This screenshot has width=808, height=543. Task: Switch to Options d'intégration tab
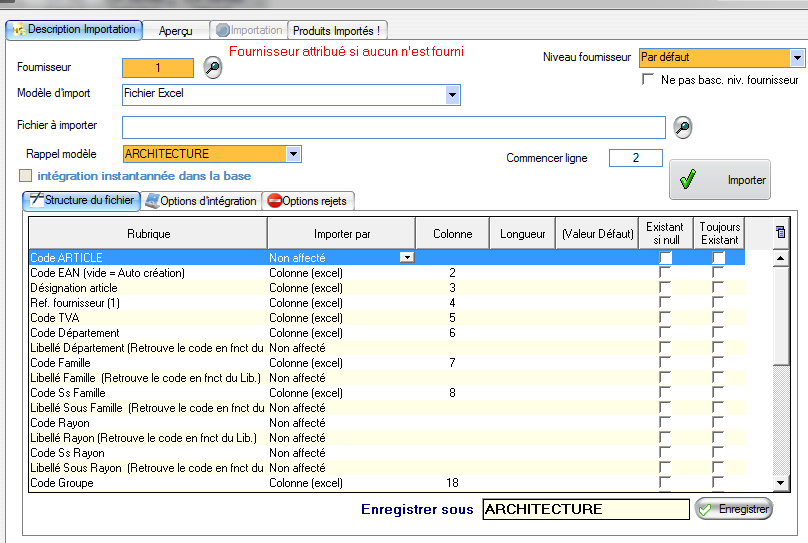(201, 201)
